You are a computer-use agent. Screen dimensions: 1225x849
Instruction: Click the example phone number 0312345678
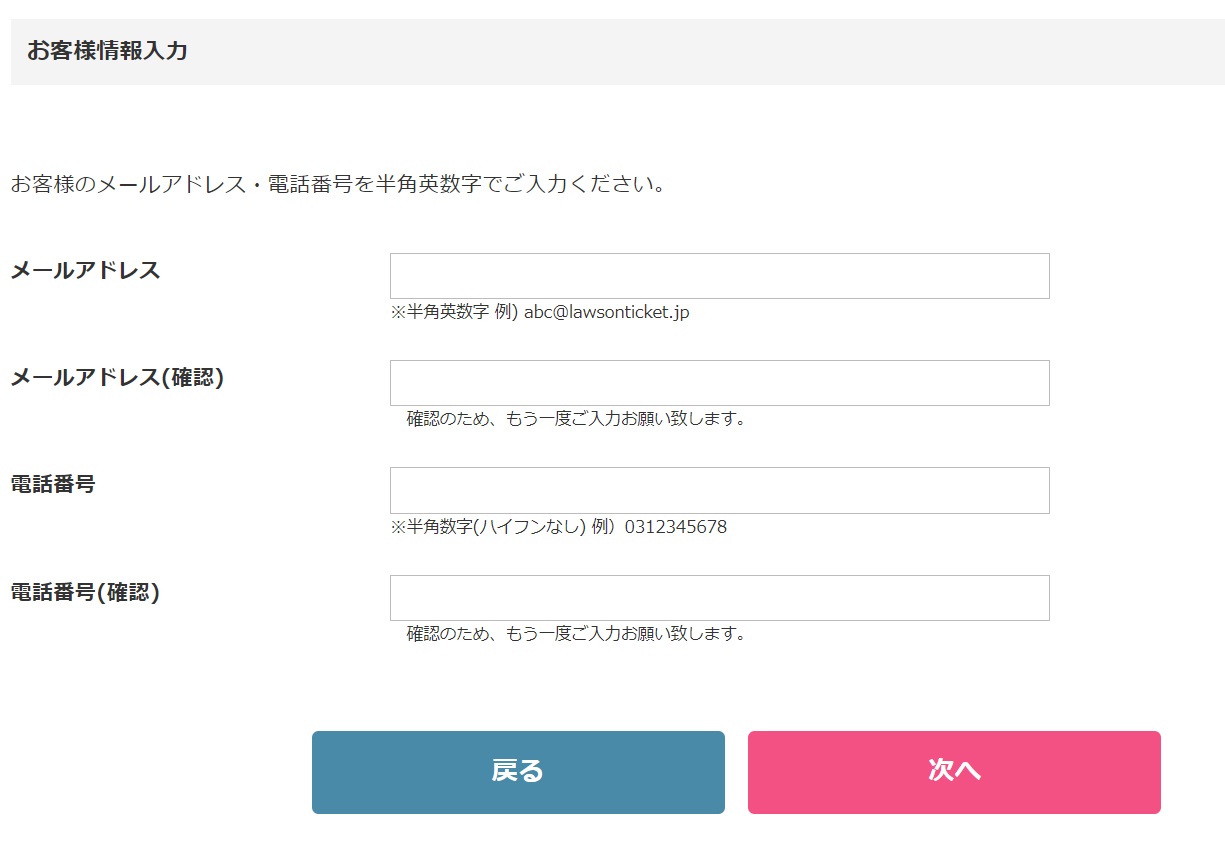click(x=676, y=527)
